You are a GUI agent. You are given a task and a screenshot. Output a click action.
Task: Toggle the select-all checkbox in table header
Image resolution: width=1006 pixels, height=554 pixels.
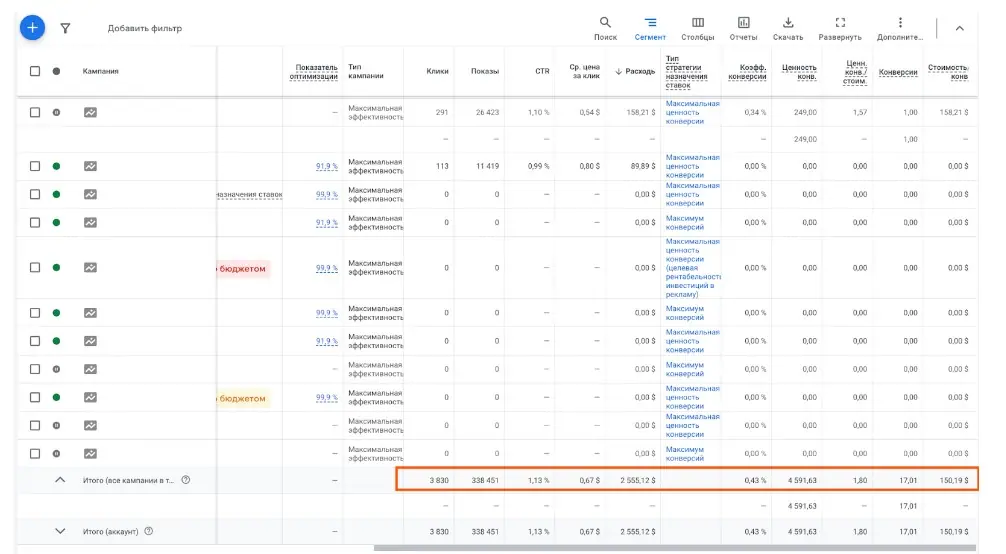click(35, 71)
